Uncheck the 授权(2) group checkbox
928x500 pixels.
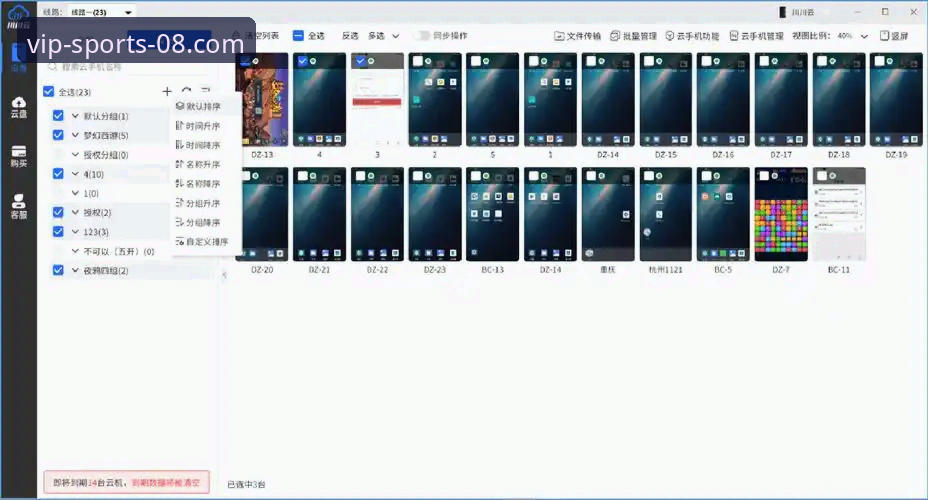coord(58,212)
